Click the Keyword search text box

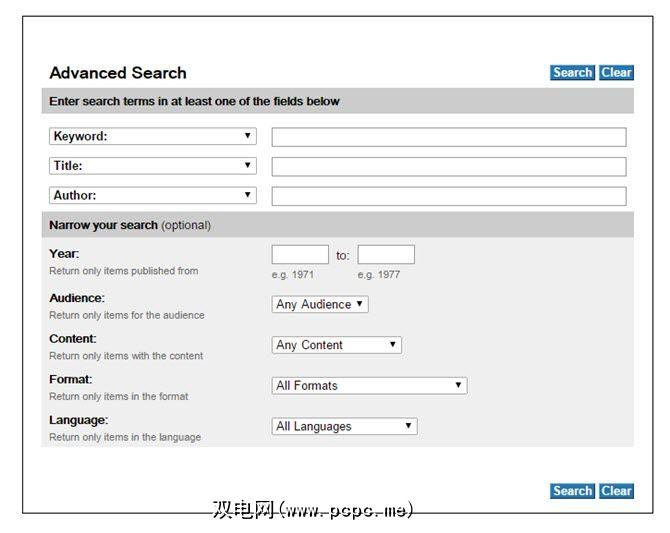click(449, 137)
